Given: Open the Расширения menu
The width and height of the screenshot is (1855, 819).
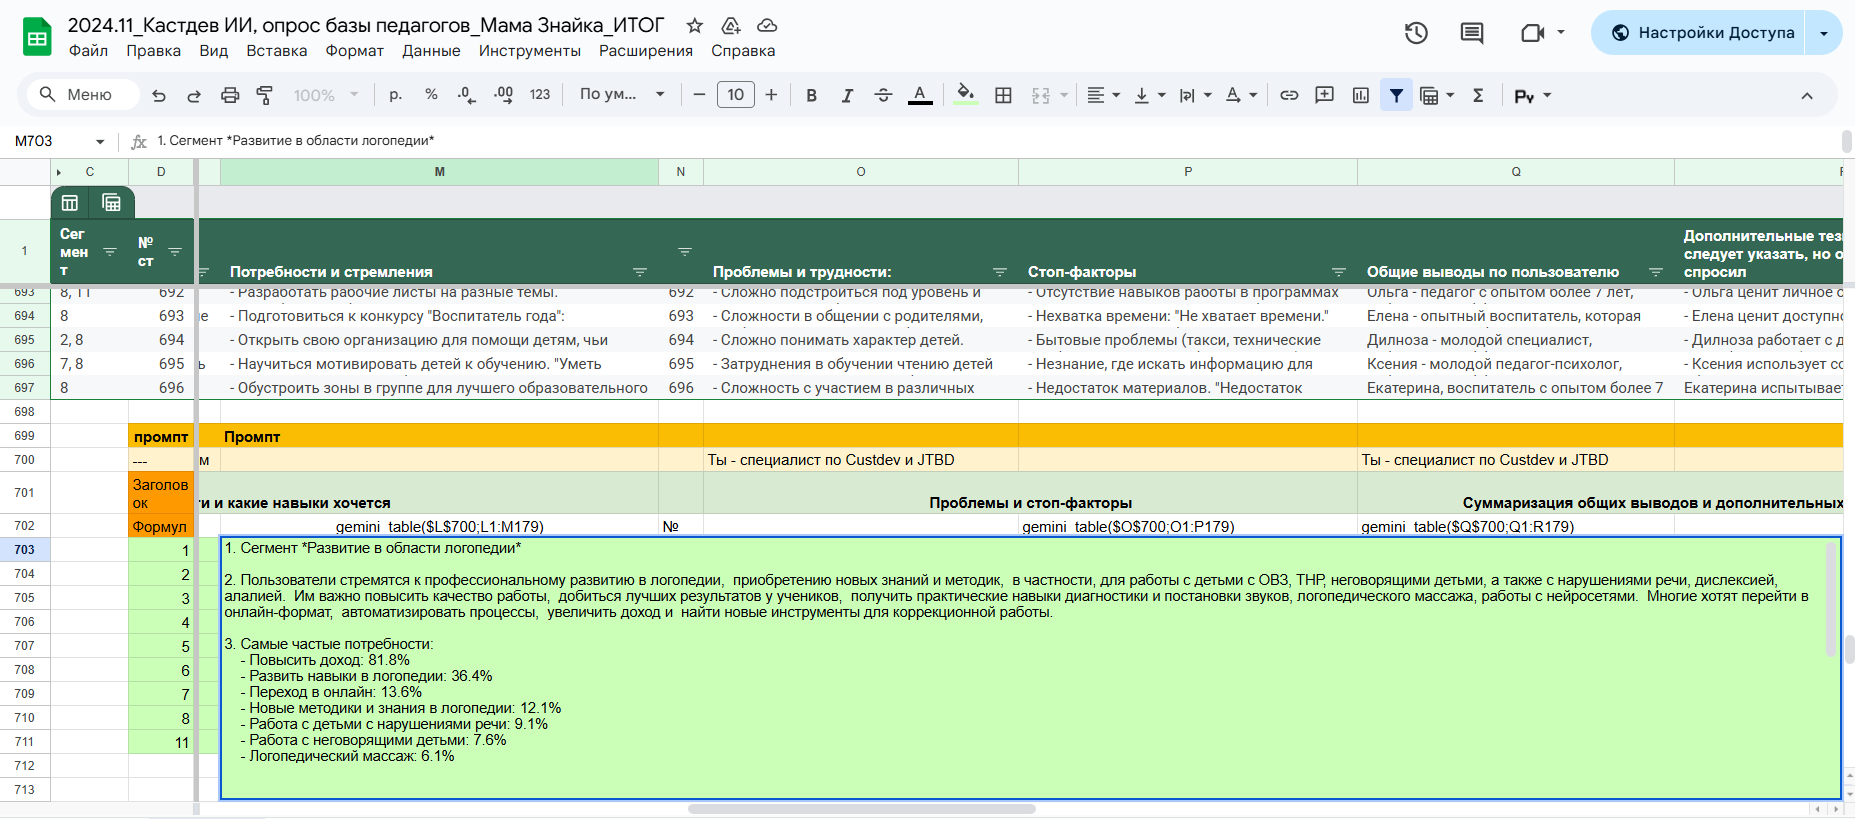Looking at the screenshot, I should 645,51.
